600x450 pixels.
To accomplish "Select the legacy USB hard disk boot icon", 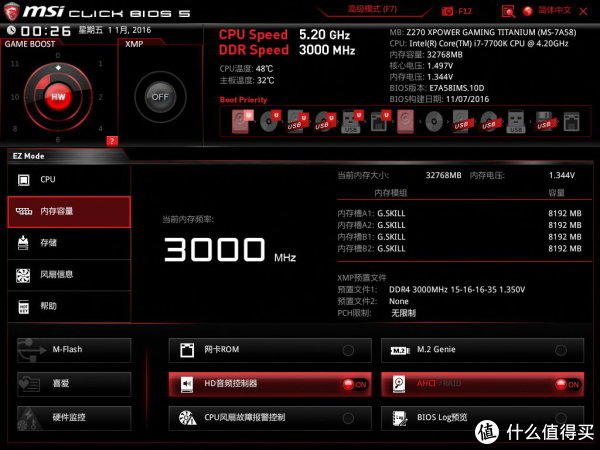I will pos(461,122).
